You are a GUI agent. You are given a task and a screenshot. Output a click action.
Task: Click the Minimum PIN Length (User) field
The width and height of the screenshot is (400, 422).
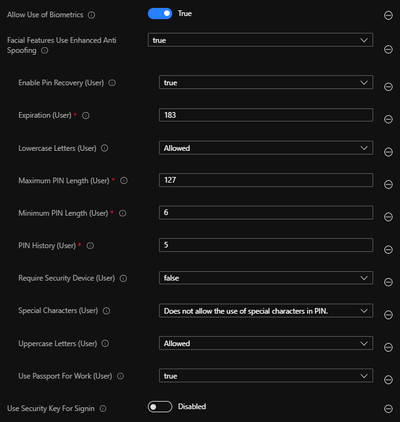pyautogui.click(x=266, y=213)
